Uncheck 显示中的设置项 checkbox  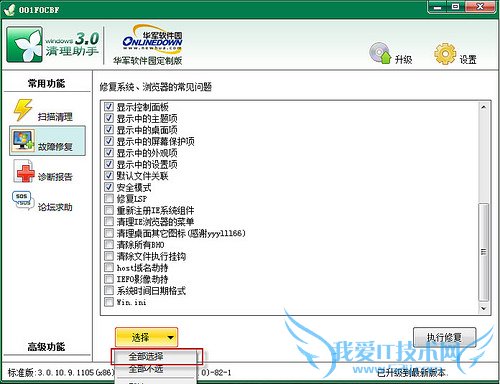[109, 164]
